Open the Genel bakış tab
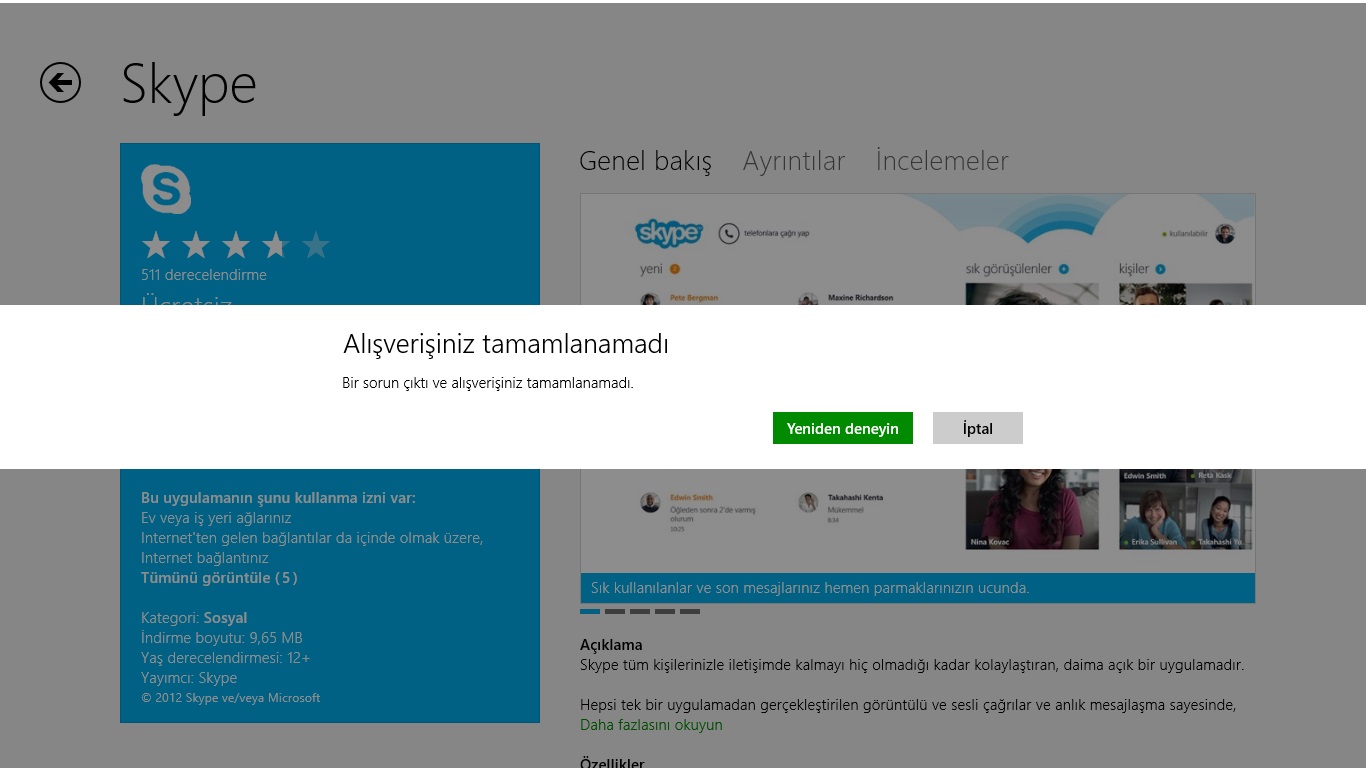This screenshot has height=768, width=1366. 646,161
